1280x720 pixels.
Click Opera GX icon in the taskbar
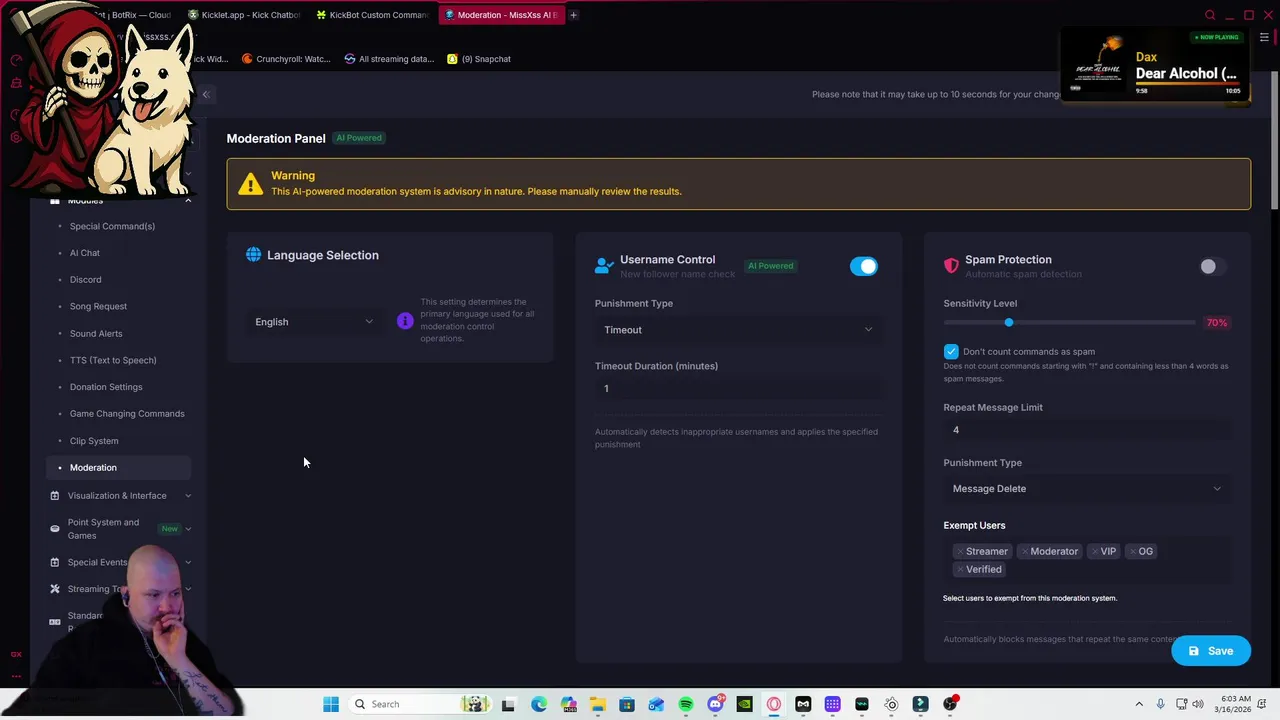774,704
